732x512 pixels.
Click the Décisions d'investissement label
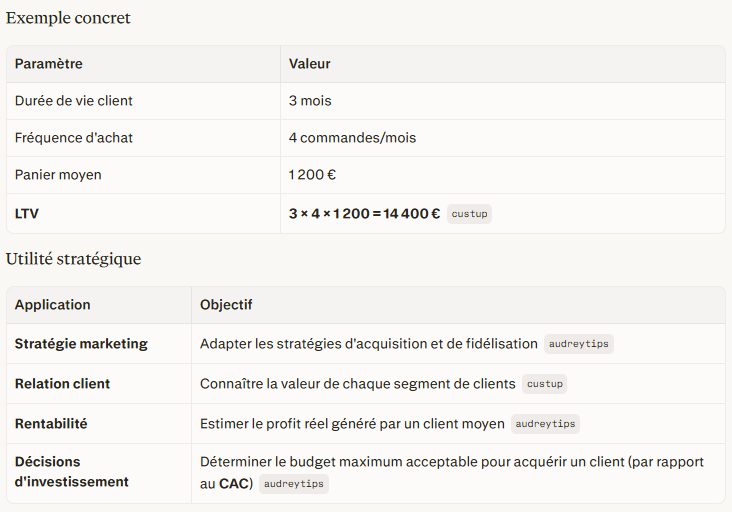[71, 471]
